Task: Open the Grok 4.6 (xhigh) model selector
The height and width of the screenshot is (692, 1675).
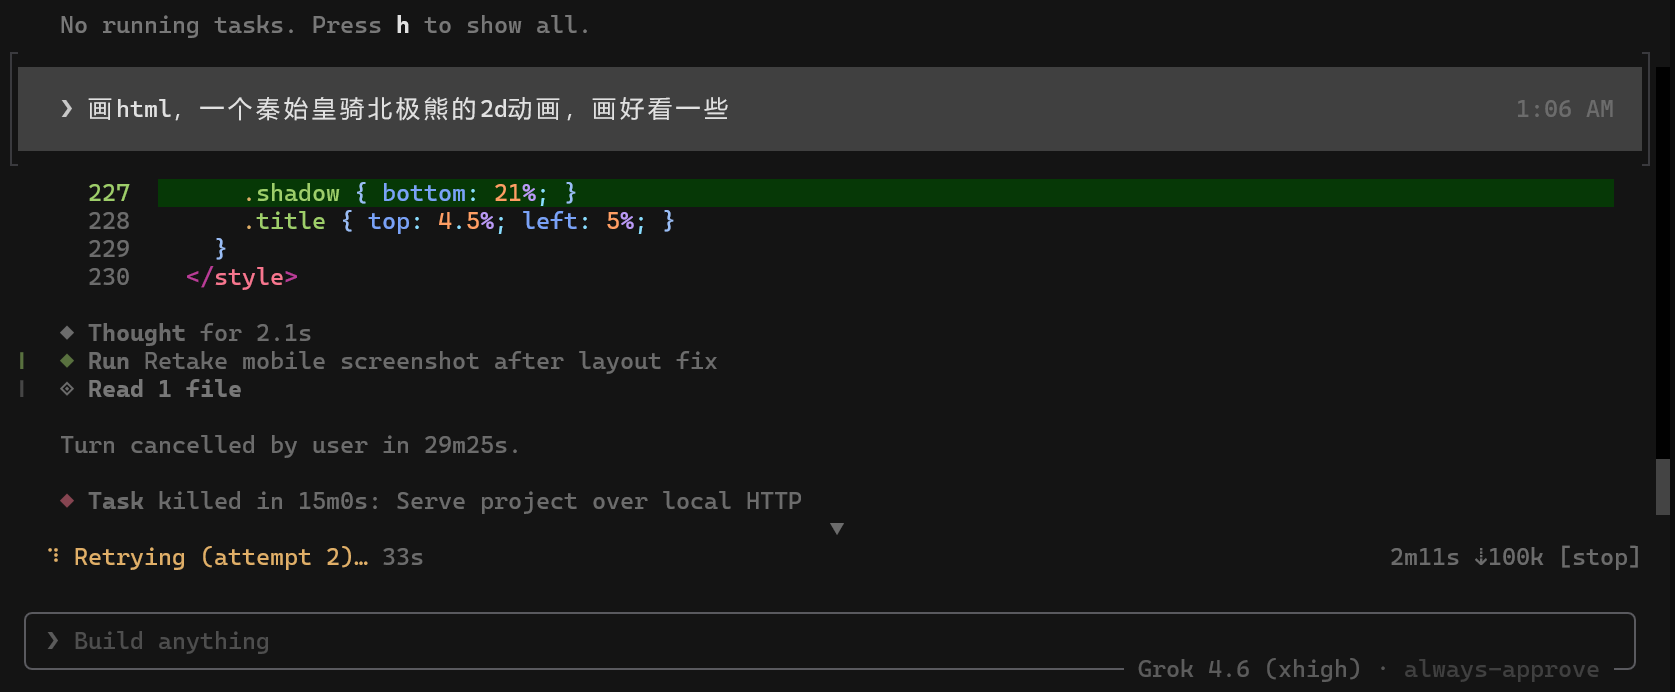Action: pos(1249,669)
